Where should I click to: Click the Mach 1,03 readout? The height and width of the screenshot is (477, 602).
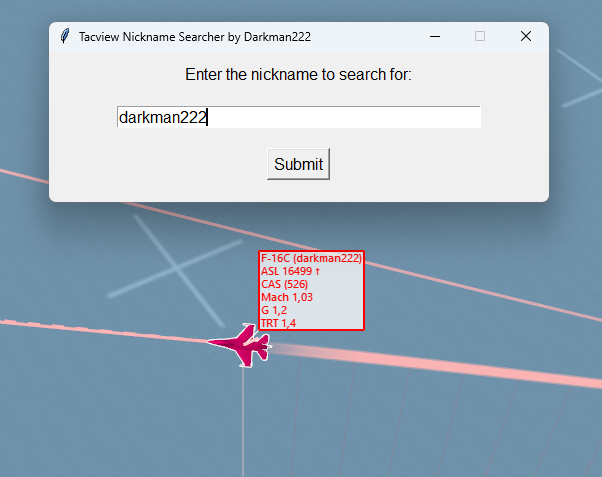[287, 297]
